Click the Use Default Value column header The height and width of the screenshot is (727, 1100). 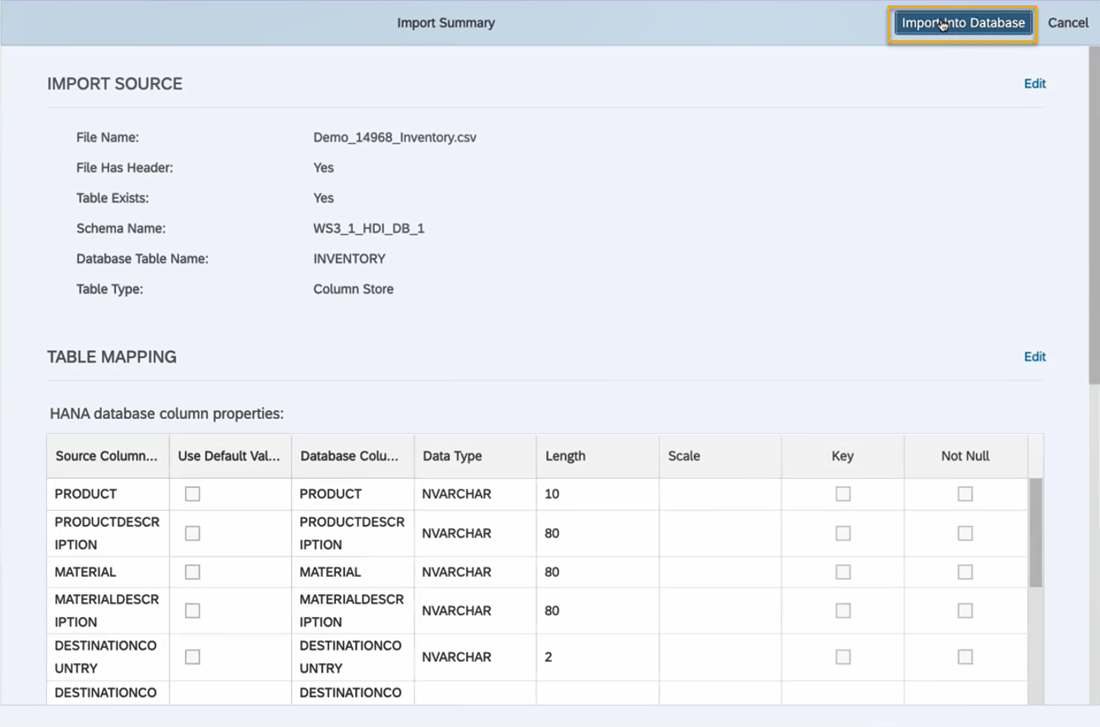coord(230,456)
